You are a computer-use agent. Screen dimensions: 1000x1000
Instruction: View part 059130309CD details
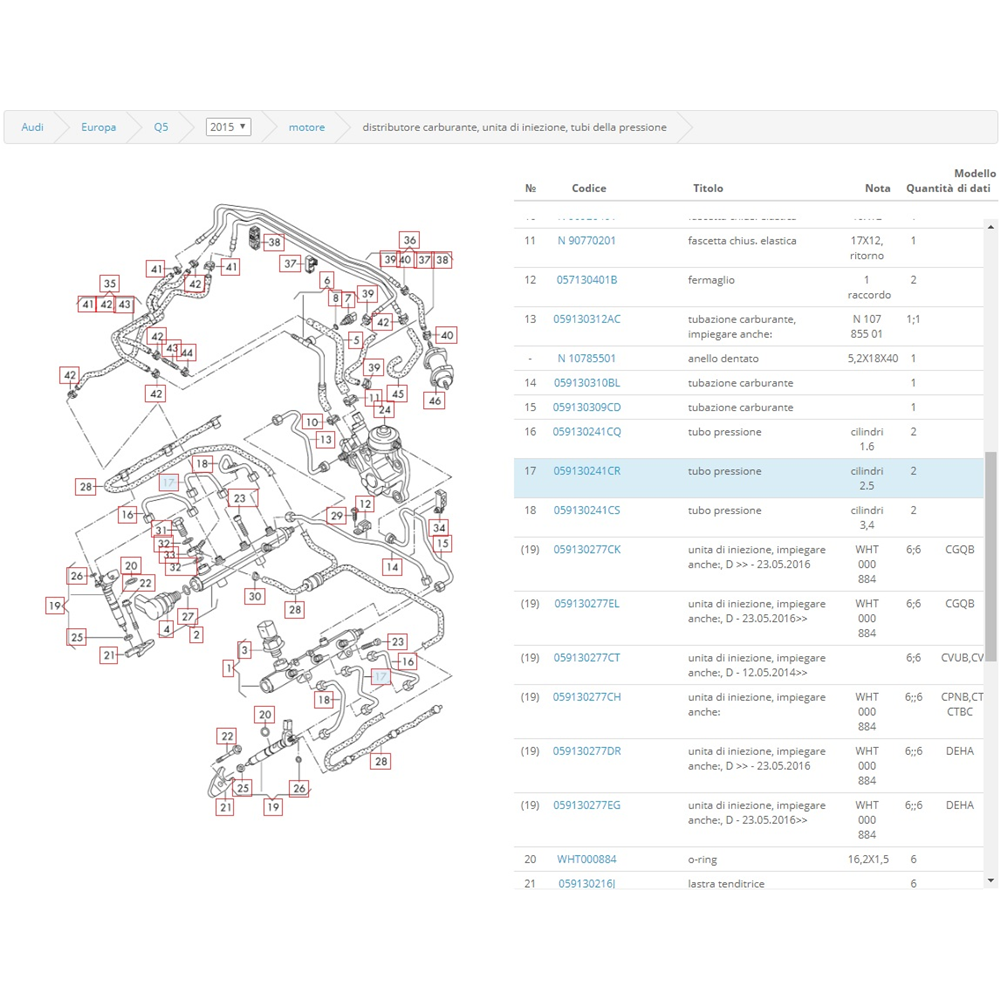pyautogui.click(x=587, y=407)
